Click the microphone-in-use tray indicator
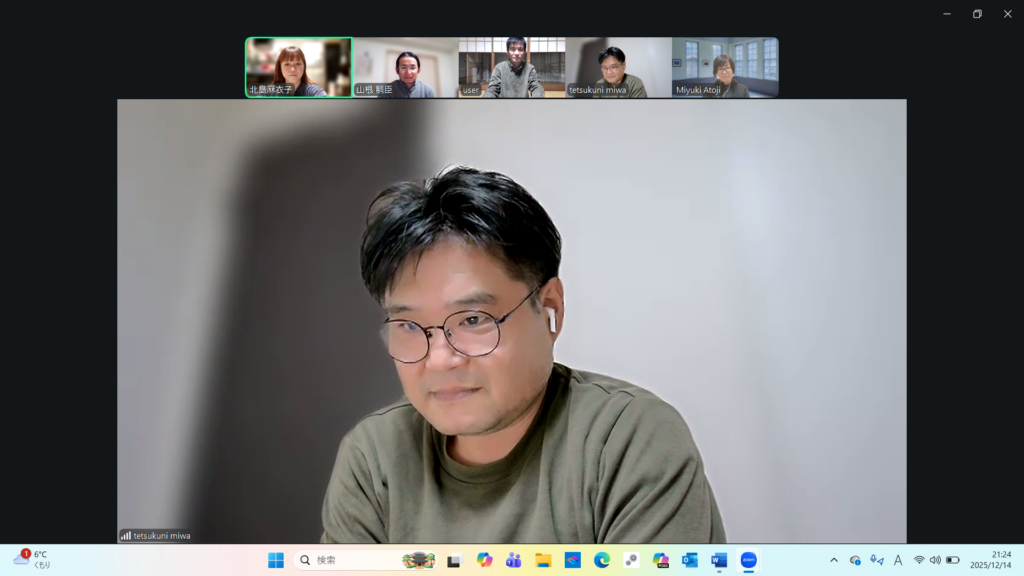The width and height of the screenshot is (1024, 576). [x=877, y=560]
